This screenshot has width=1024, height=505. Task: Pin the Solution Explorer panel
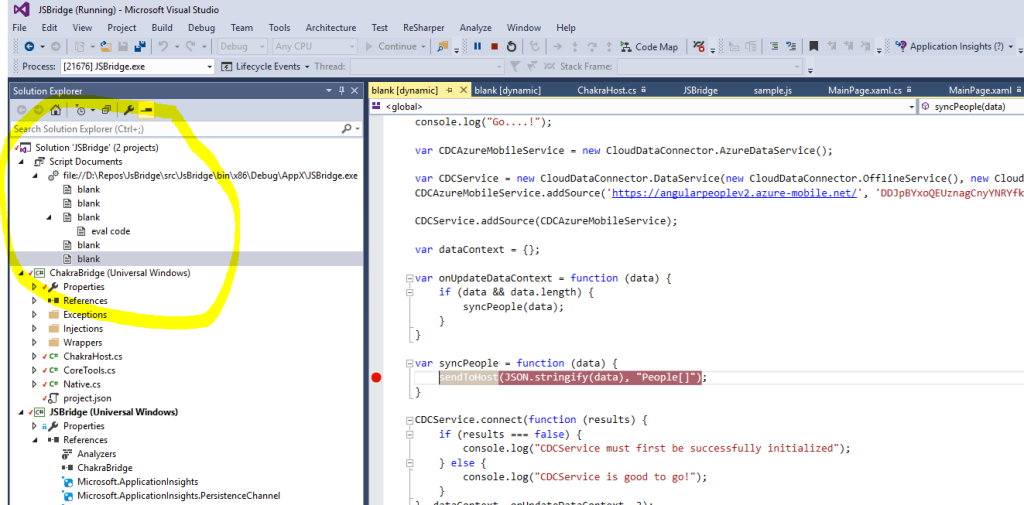click(341, 91)
